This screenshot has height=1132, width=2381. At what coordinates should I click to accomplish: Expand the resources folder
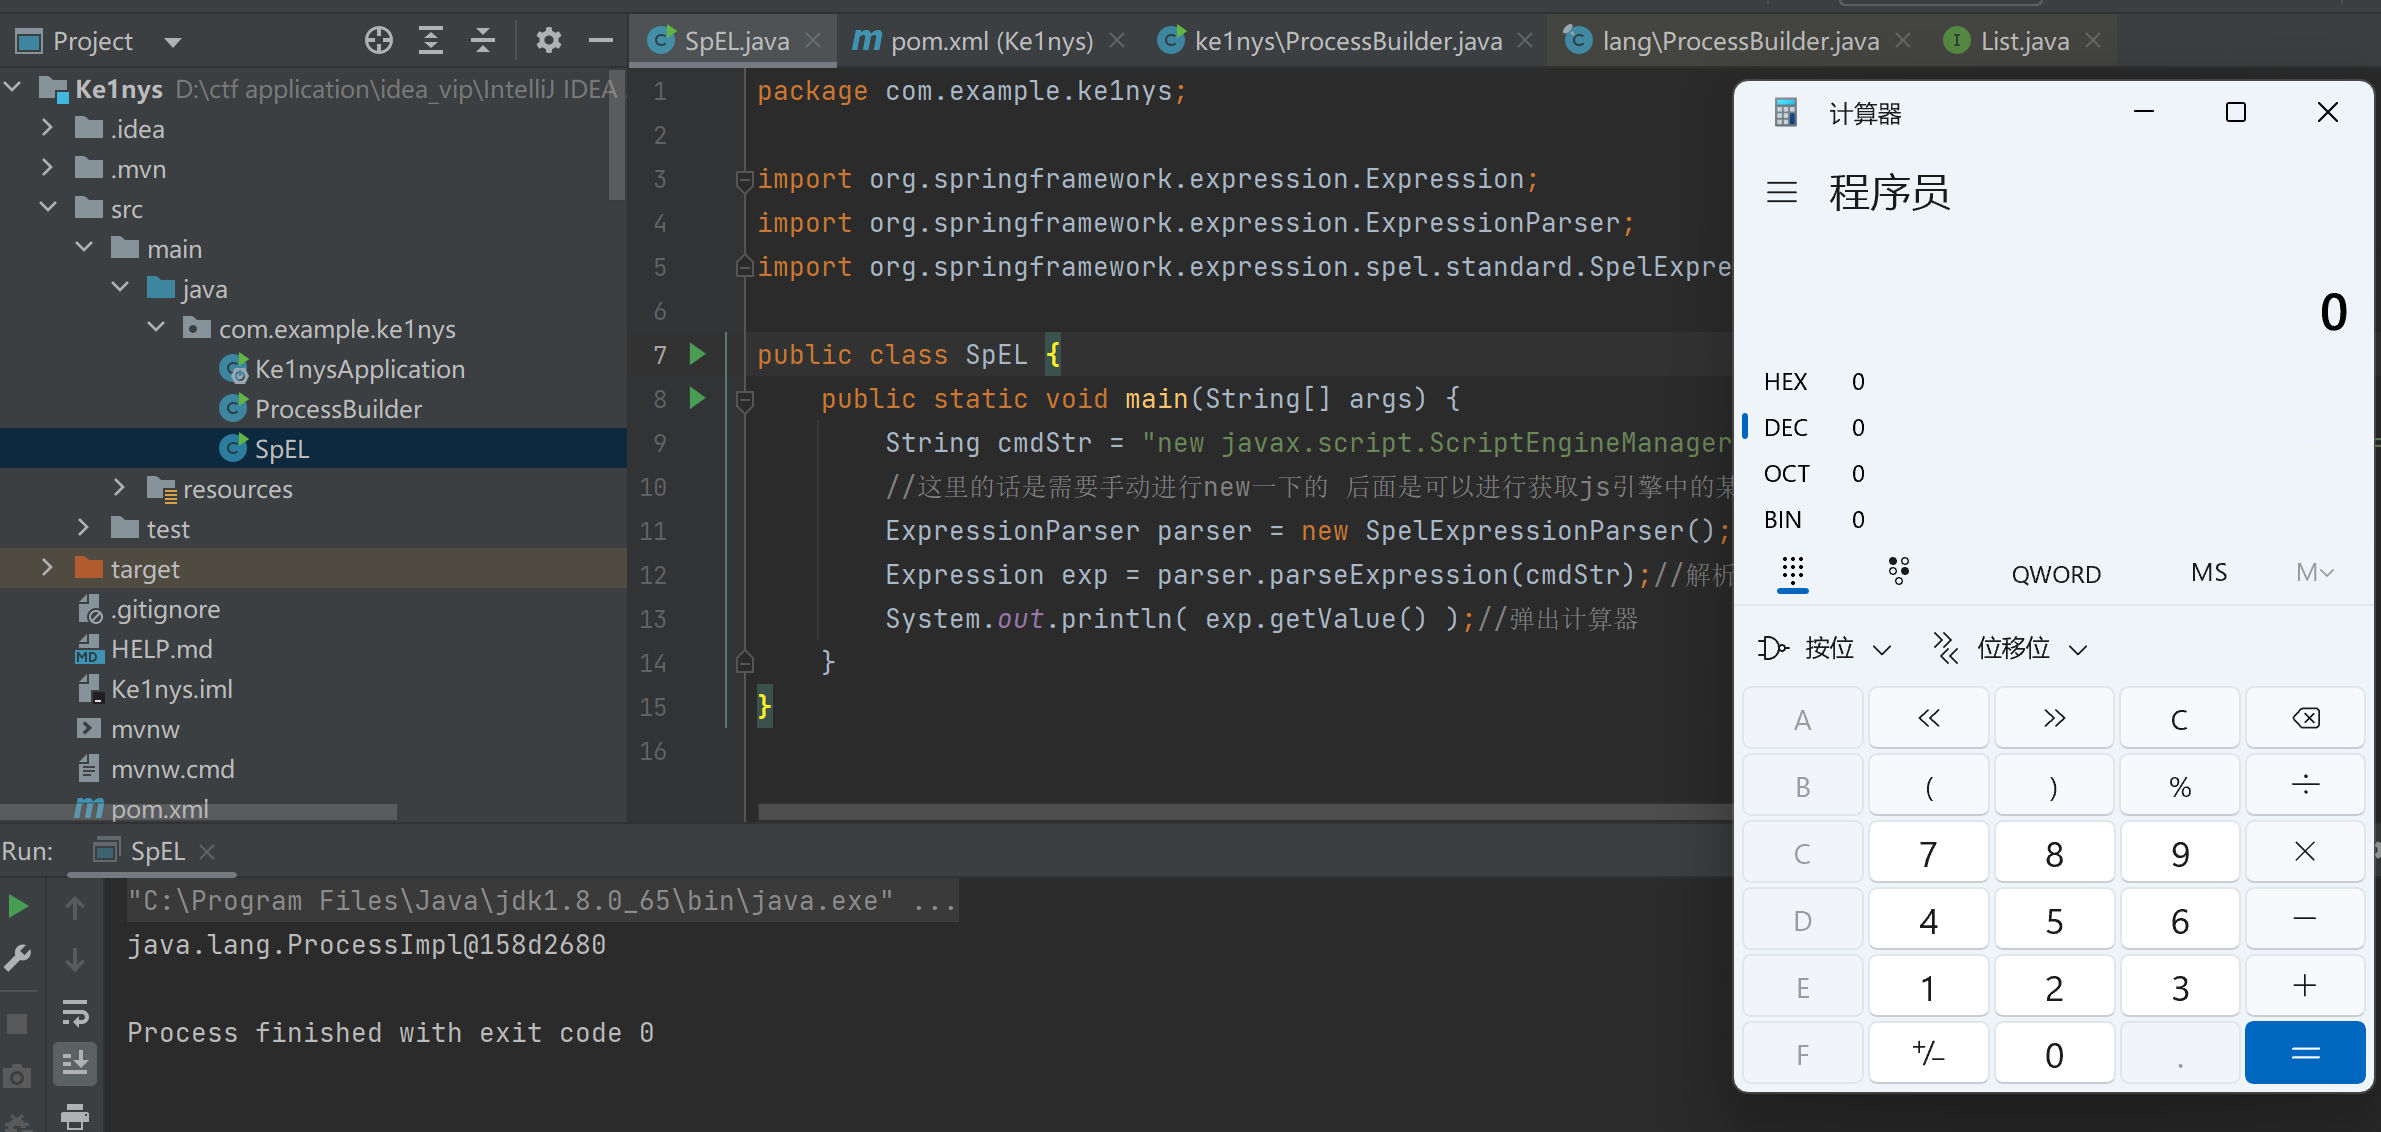click(x=119, y=488)
